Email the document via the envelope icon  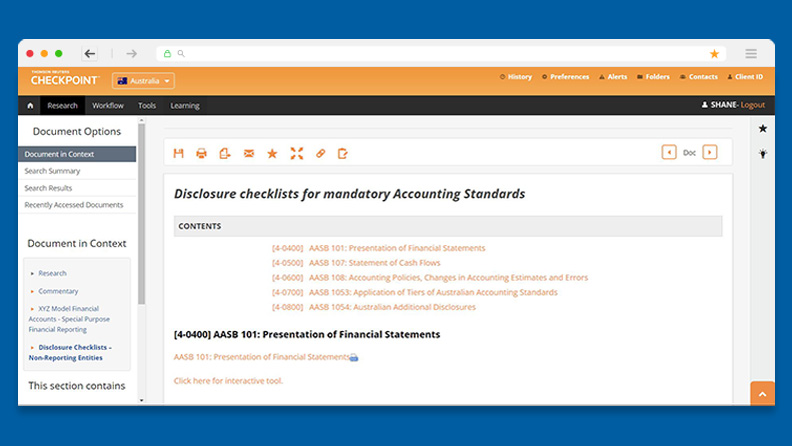pyautogui.click(x=249, y=153)
